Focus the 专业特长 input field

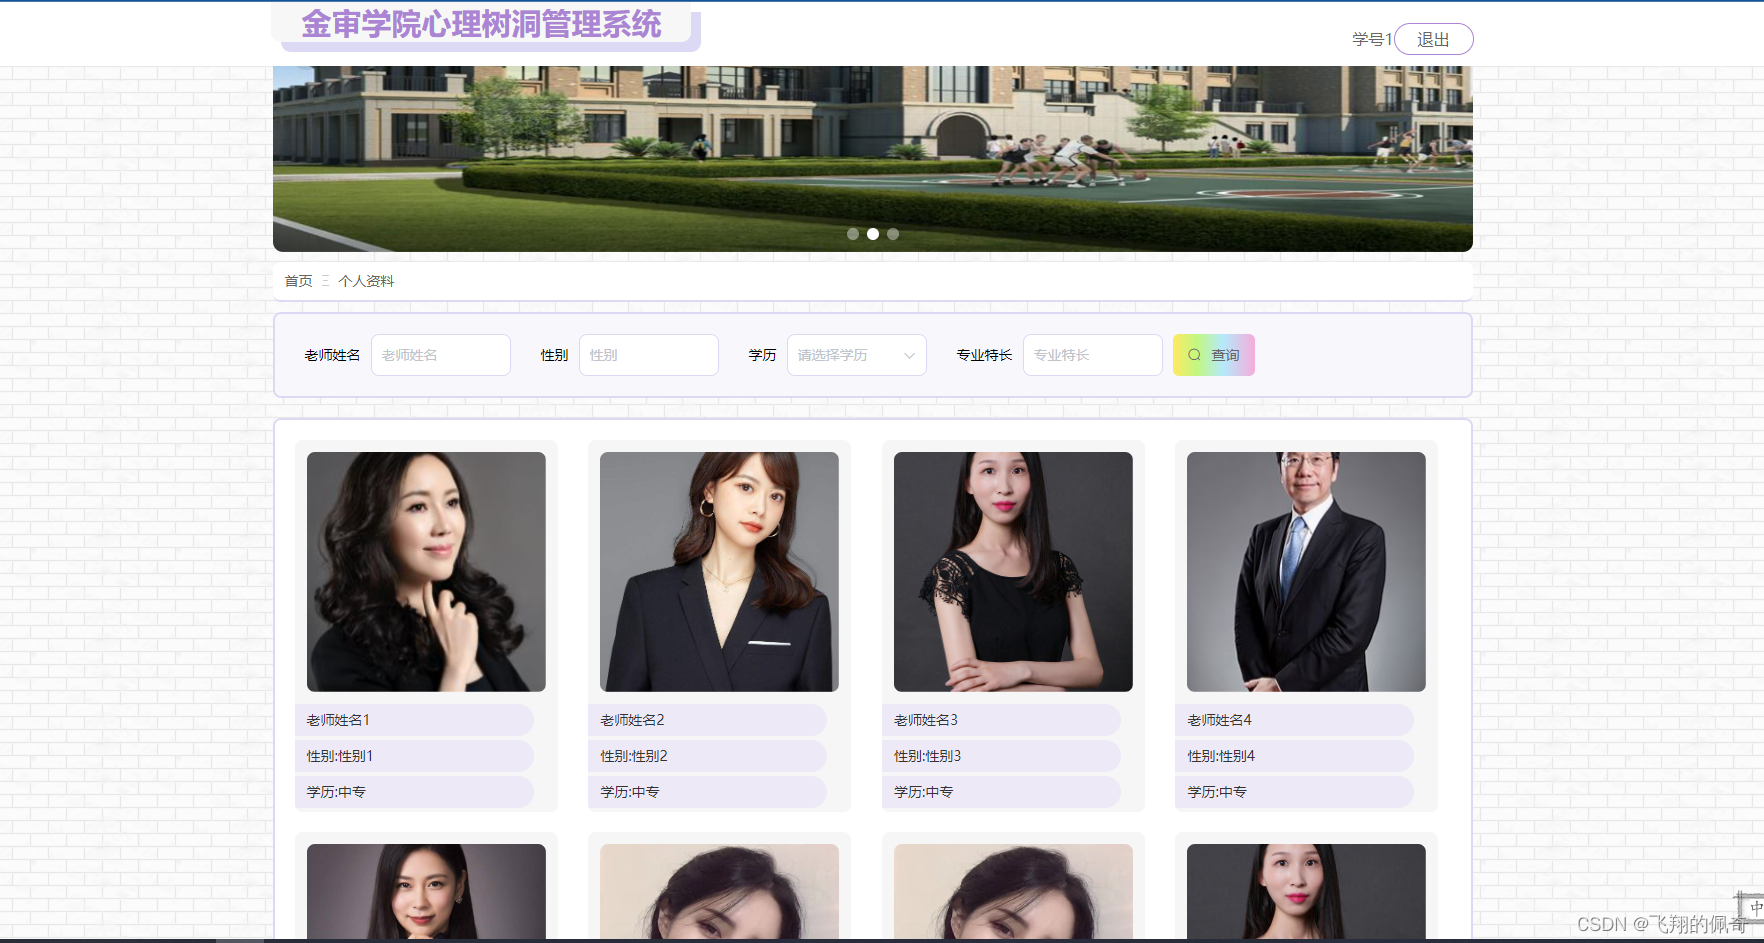(x=1093, y=355)
